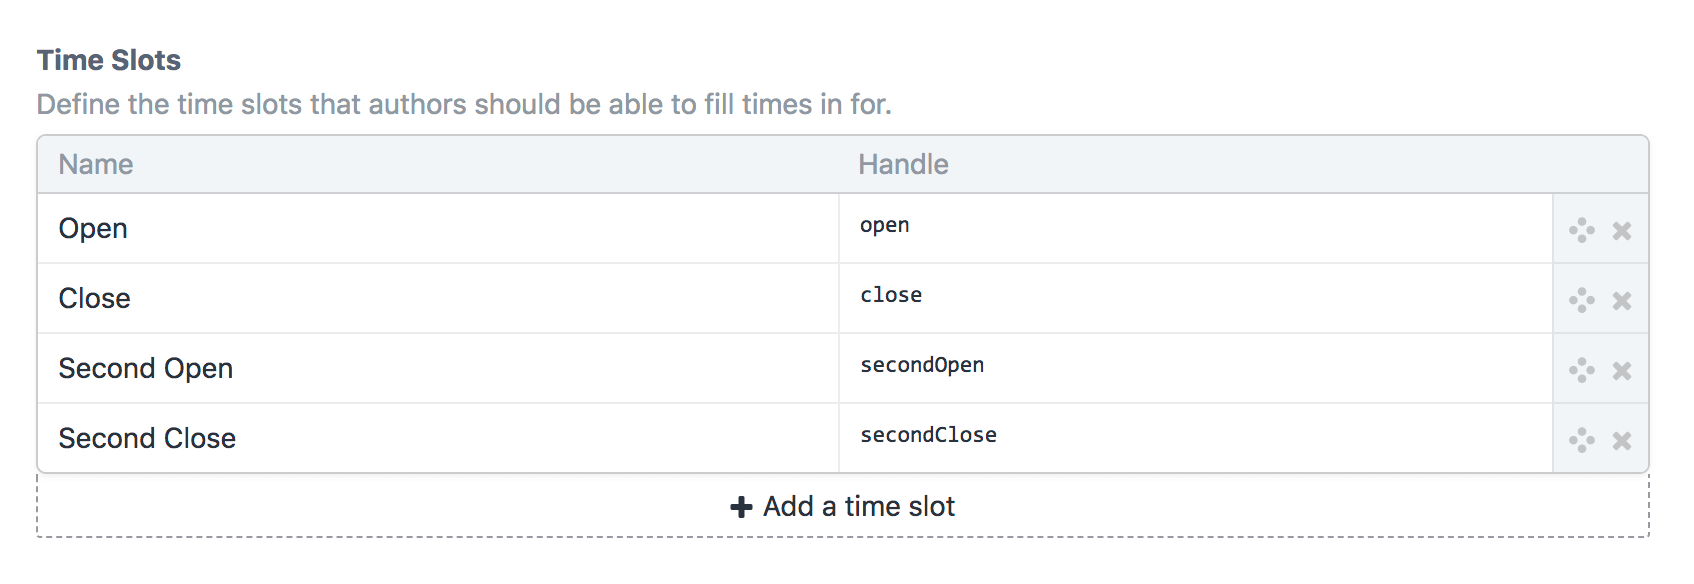Image resolution: width=1694 pixels, height=584 pixels.
Task: Edit the Close name field
Action: pos(438,299)
